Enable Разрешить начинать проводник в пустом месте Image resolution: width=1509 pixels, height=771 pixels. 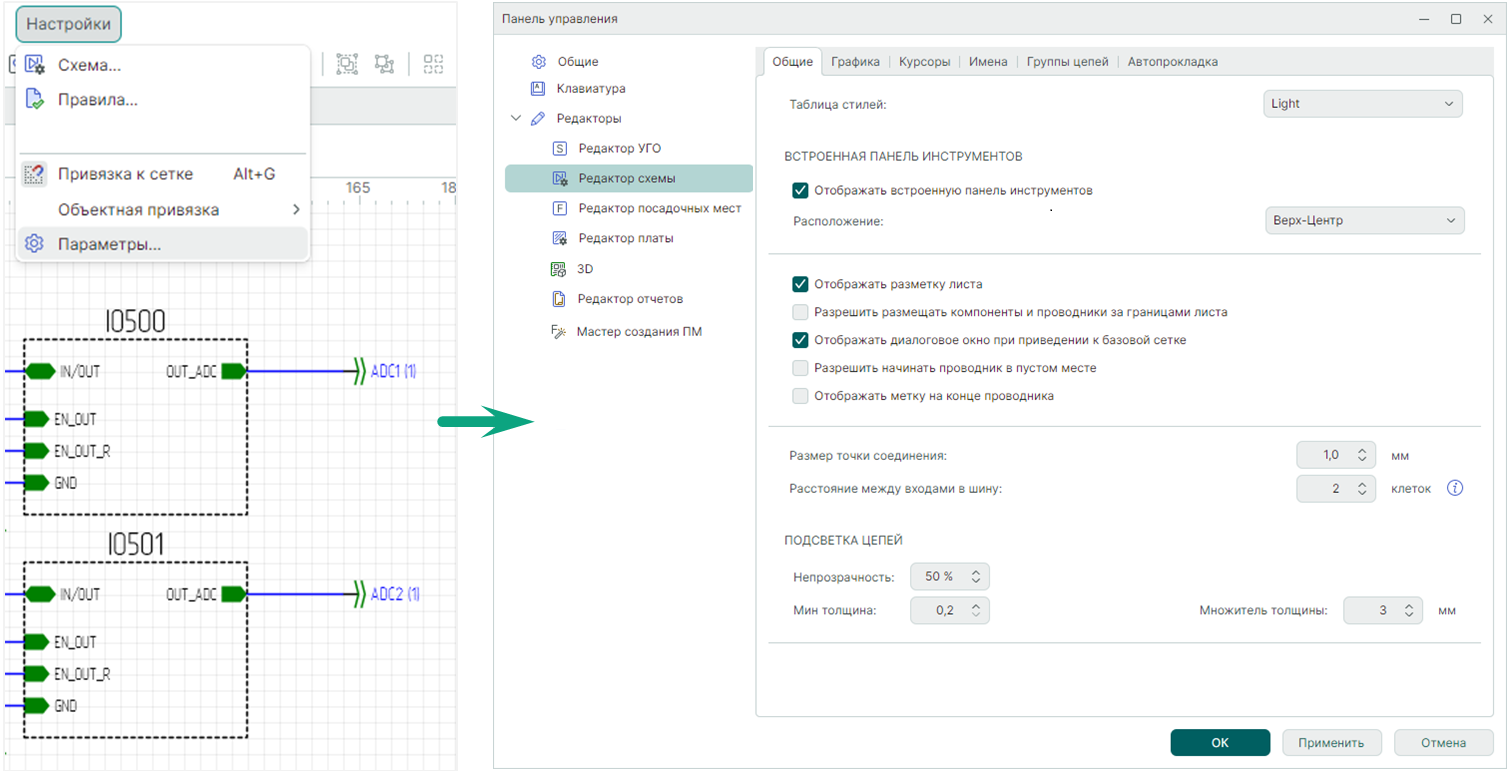[800, 368]
